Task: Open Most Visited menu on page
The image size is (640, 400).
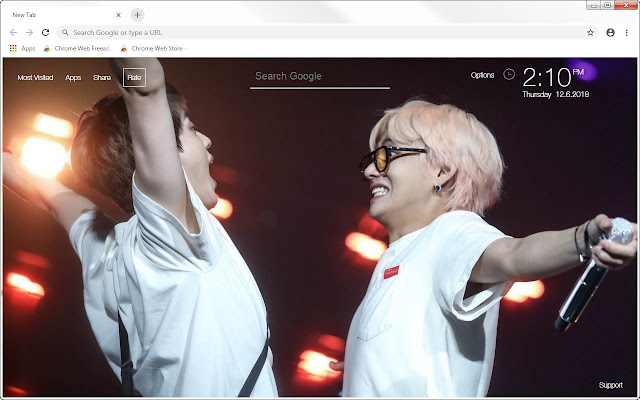Action: pyautogui.click(x=35, y=78)
